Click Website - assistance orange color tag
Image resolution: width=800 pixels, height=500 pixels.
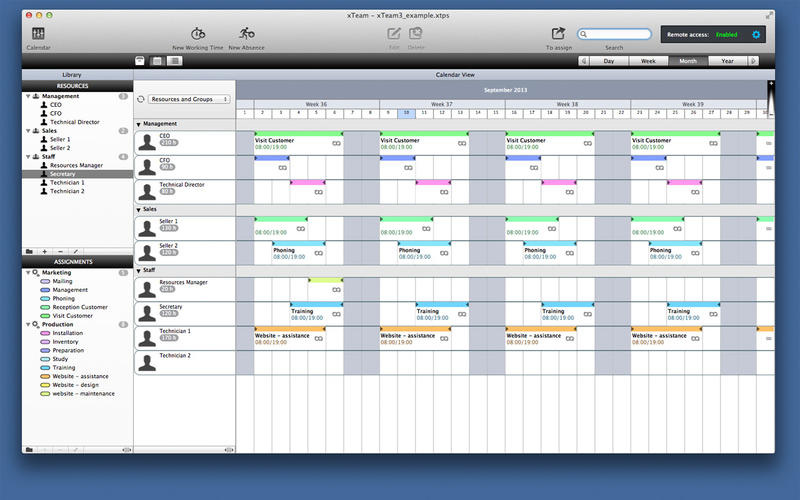click(x=45, y=377)
